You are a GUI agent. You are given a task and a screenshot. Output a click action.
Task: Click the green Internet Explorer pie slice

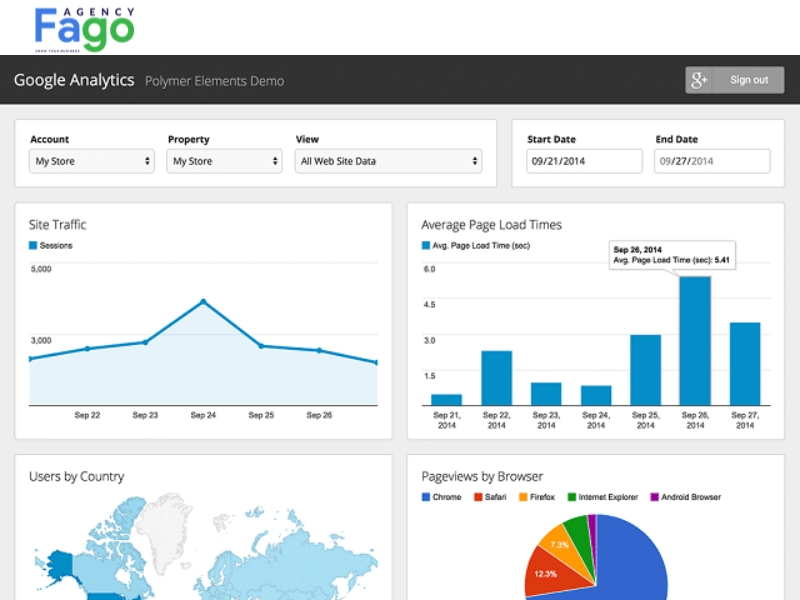581,536
